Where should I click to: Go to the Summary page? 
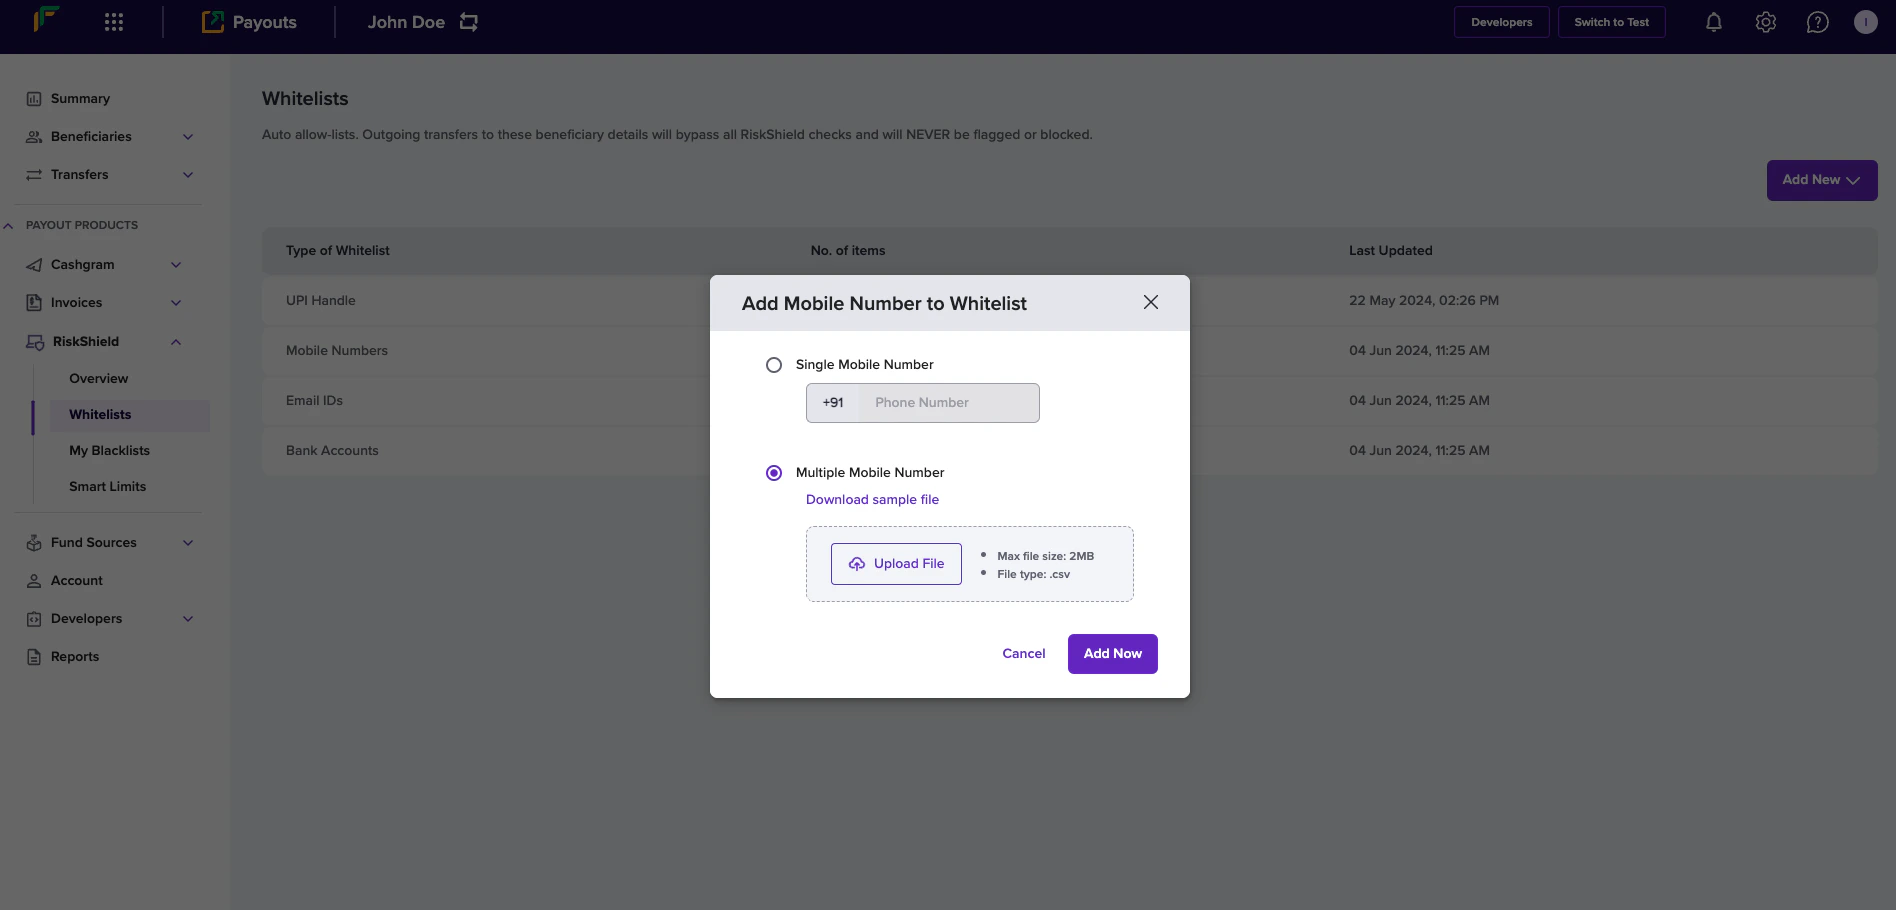pos(80,99)
